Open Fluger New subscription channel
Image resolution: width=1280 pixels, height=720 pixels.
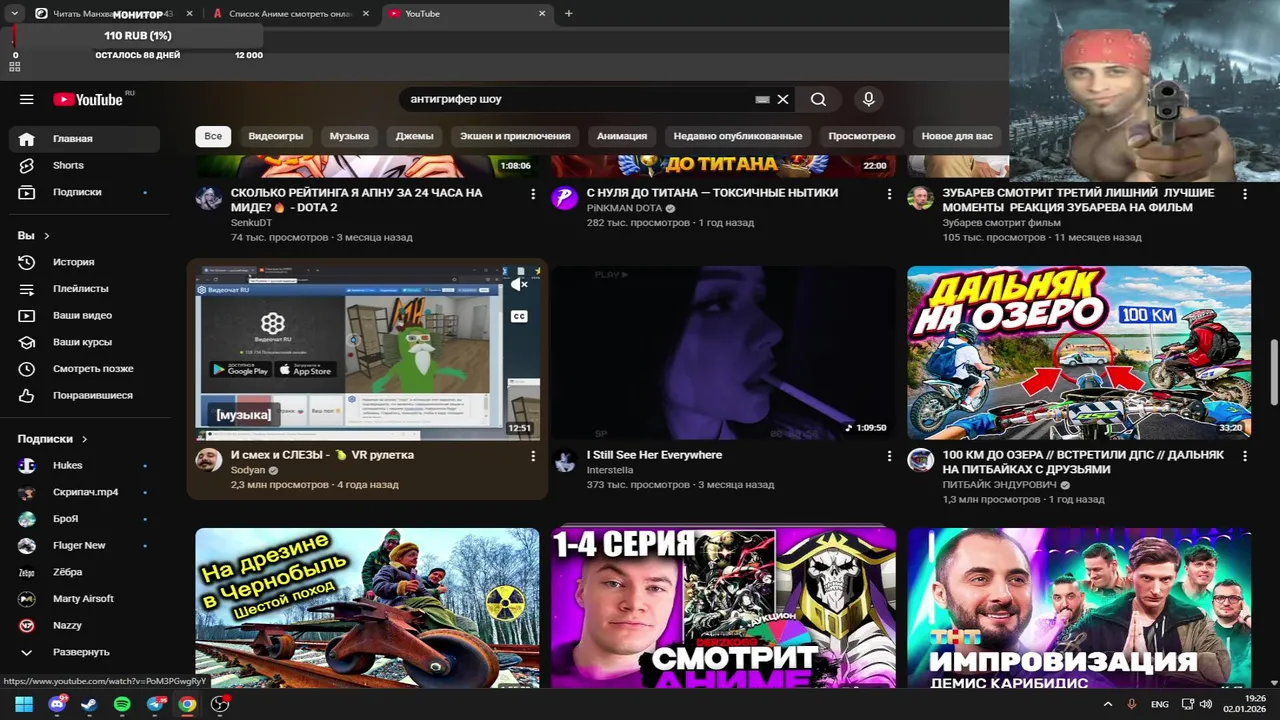85,545
